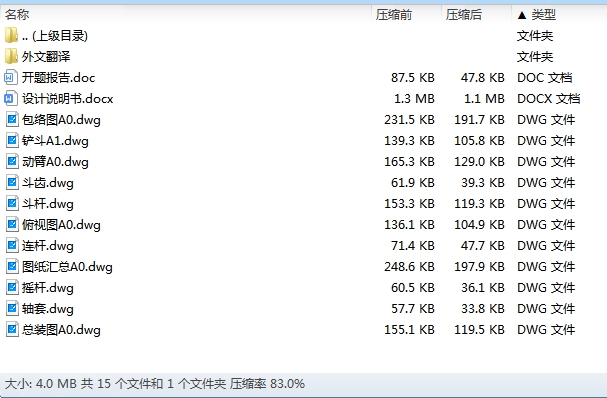Click the 1.3 MB original size value
This screenshot has width=607, height=398.
(414, 98)
